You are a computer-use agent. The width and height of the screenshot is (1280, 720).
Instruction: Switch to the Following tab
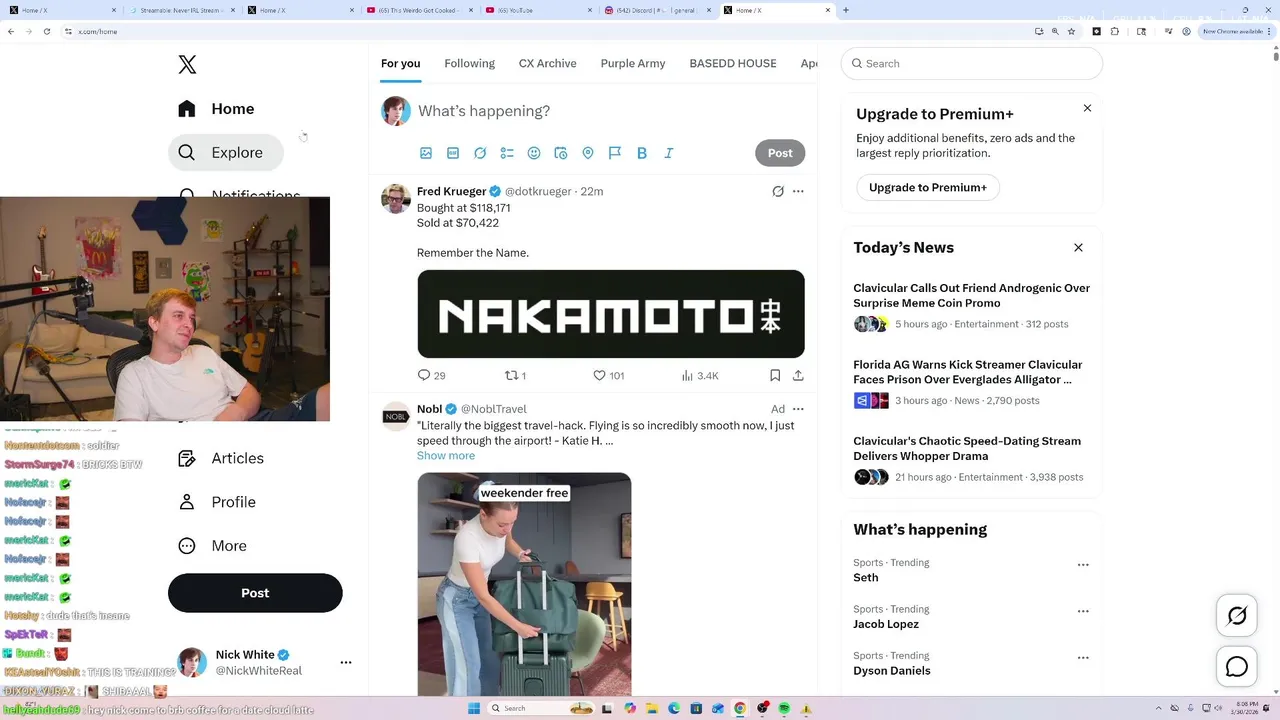point(469,63)
